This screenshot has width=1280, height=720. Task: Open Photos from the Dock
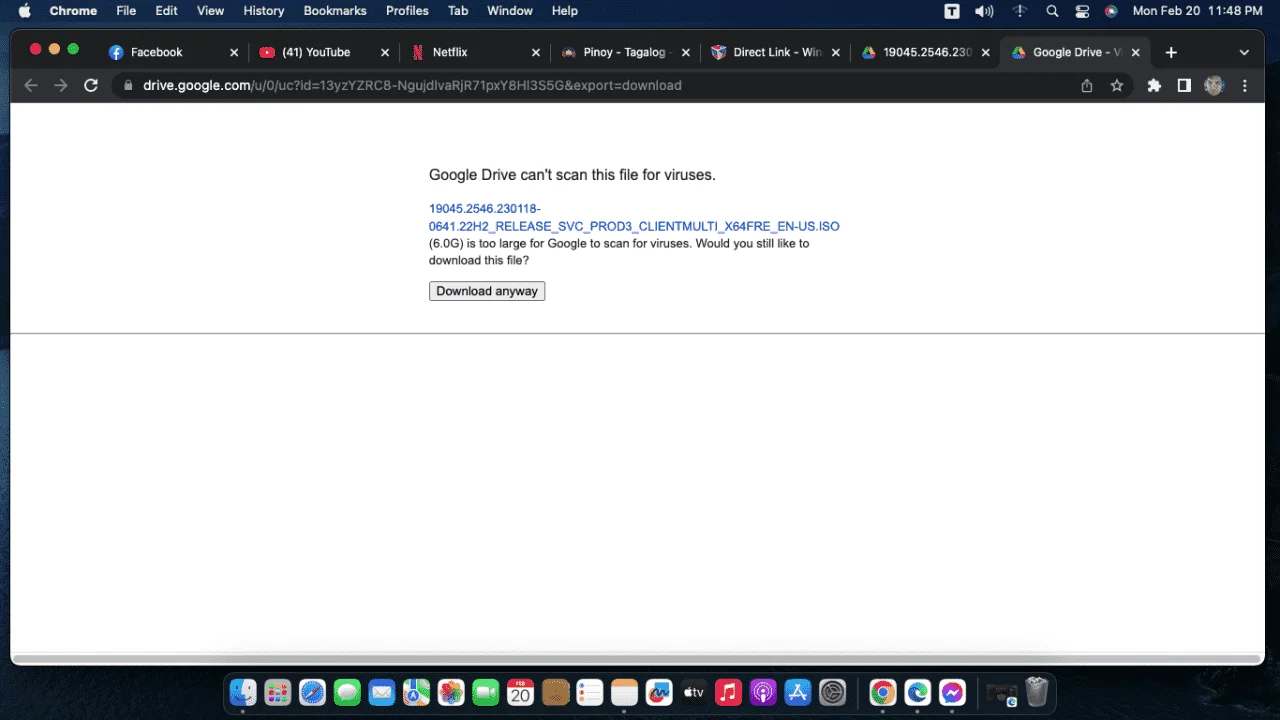pyautogui.click(x=451, y=692)
